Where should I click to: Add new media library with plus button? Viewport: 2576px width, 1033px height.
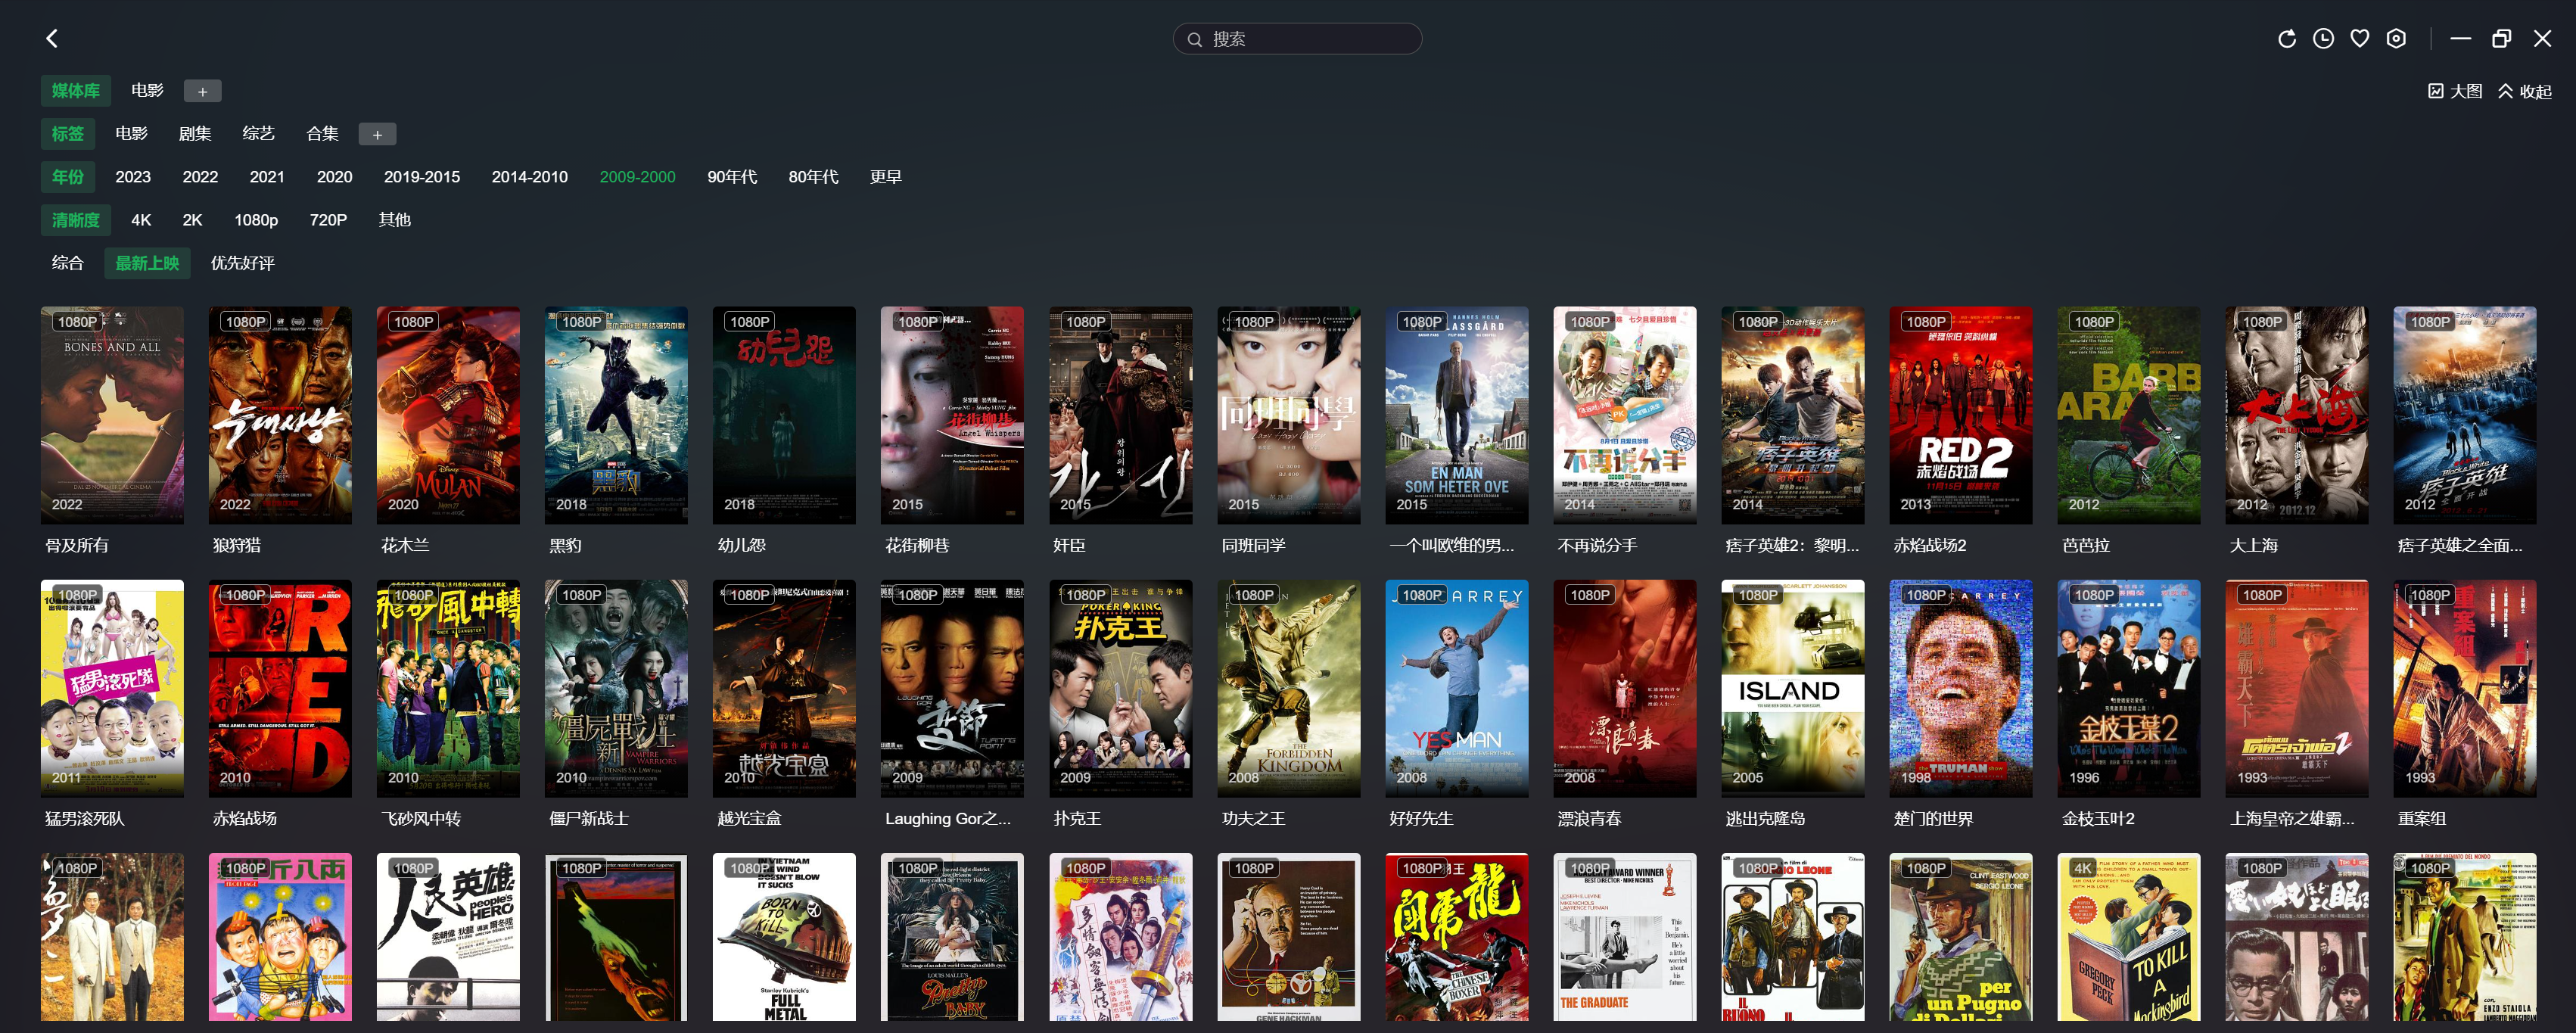point(202,91)
